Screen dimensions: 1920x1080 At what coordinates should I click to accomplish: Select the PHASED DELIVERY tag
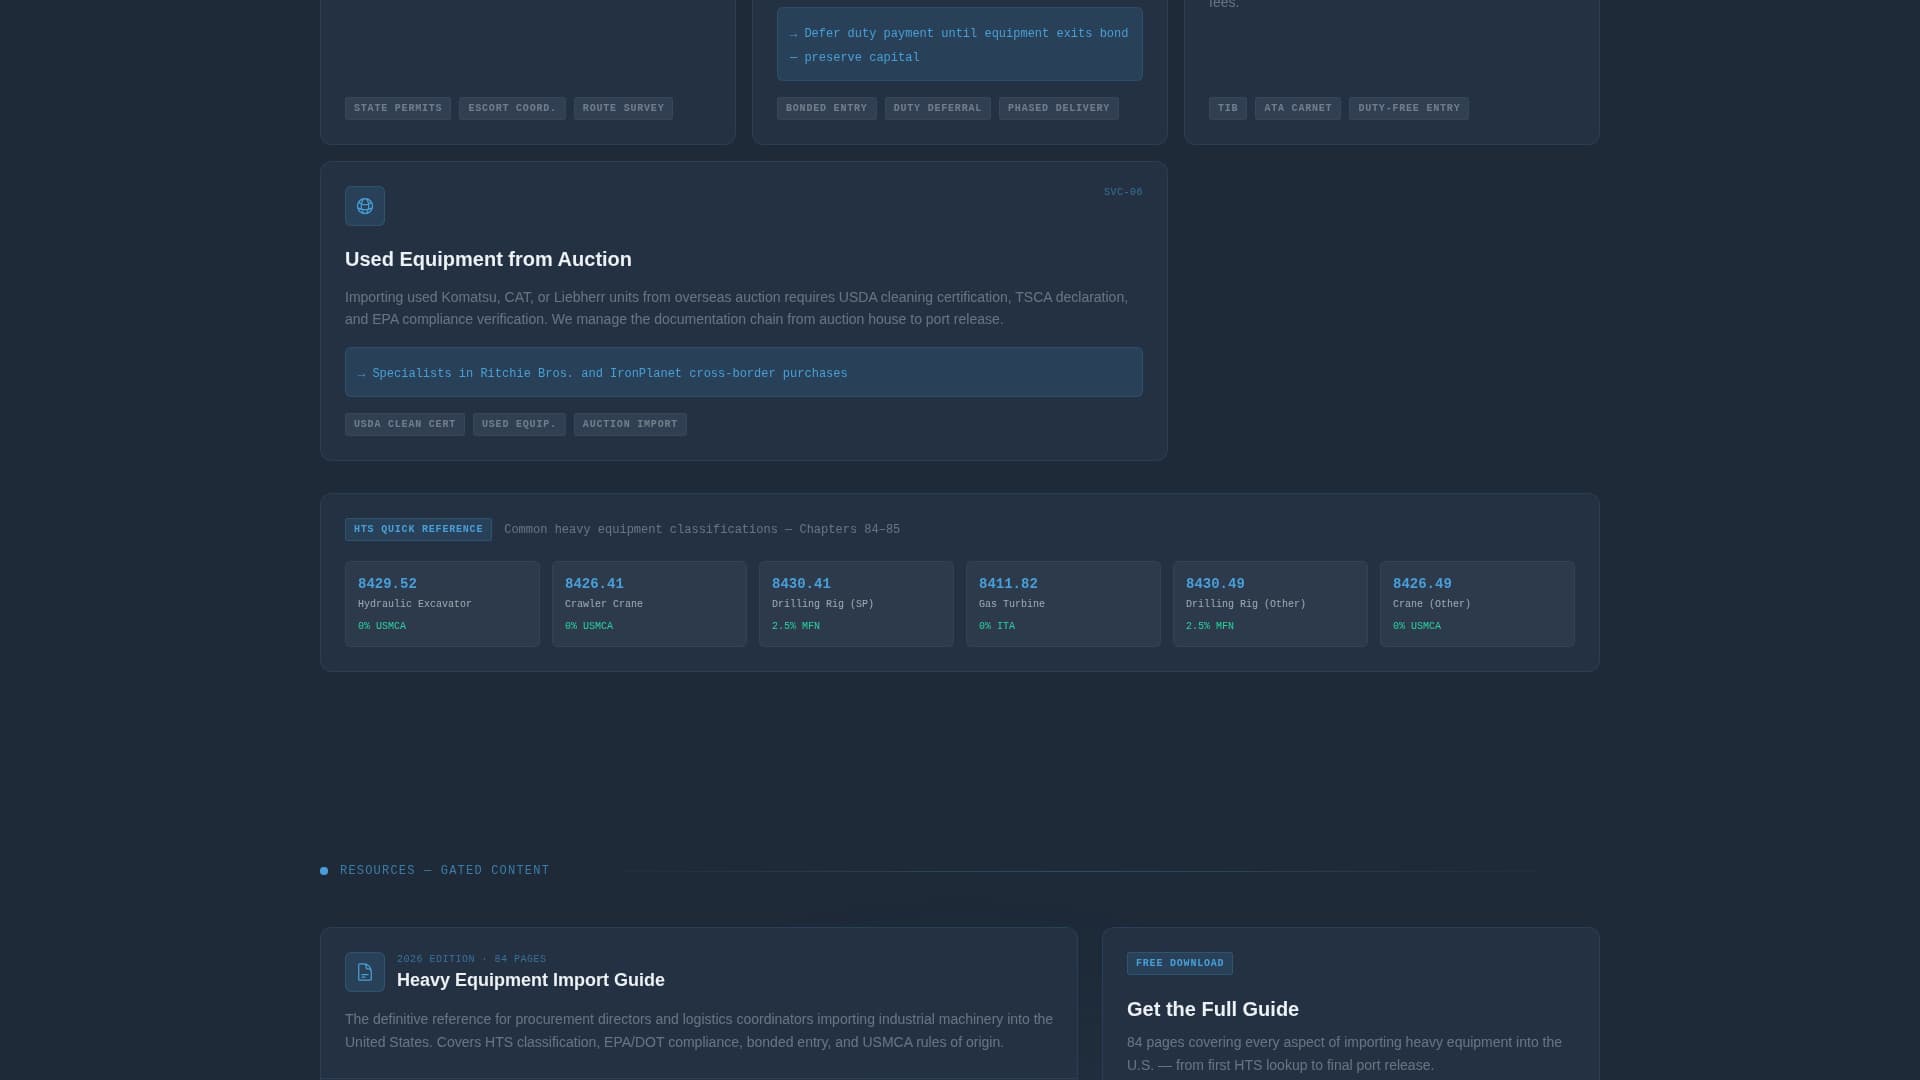(x=1058, y=108)
